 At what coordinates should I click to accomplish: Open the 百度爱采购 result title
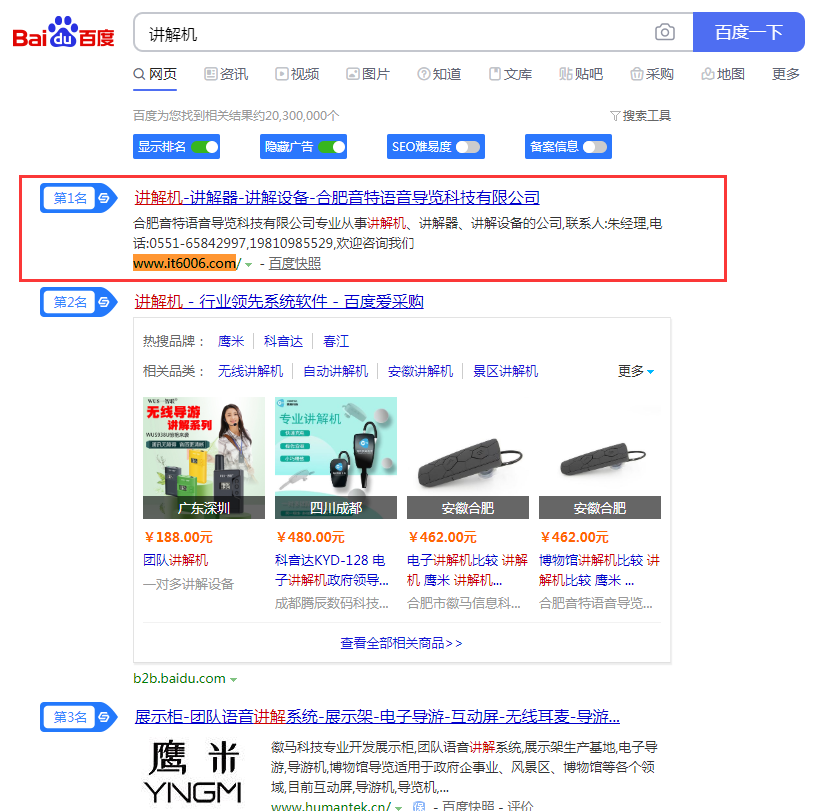[279, 302]
